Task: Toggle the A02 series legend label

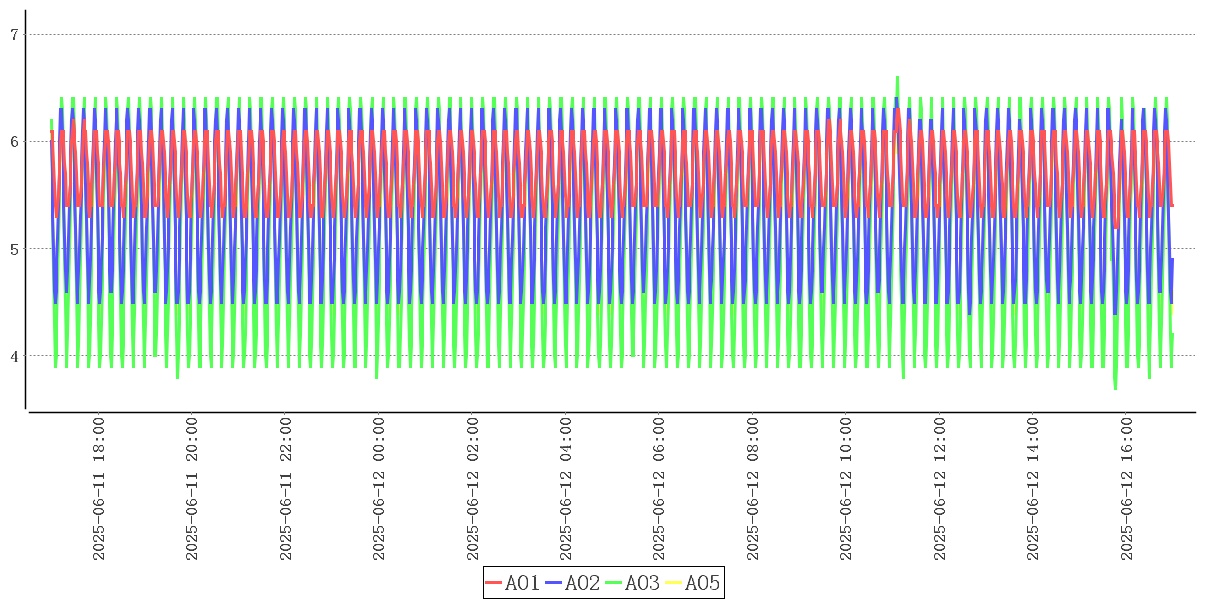Action: (582, 583)
